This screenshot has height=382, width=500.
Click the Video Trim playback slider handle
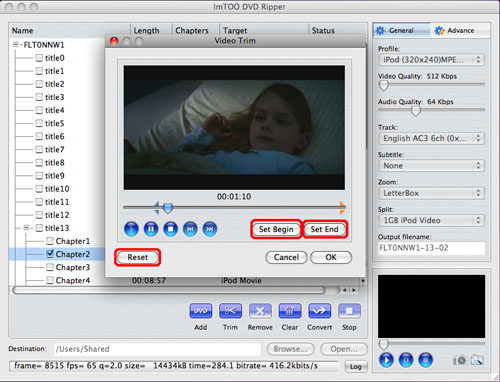click(168, 208)
